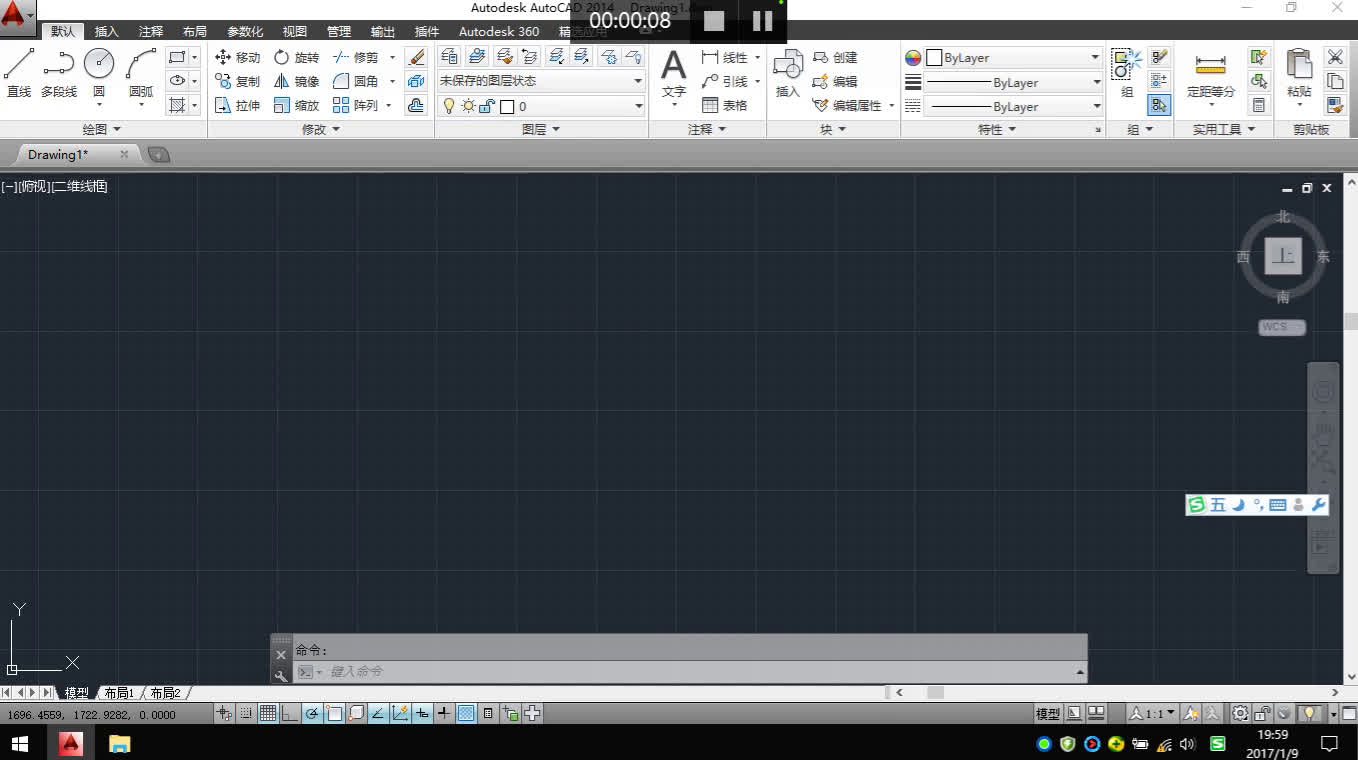Switch to the 插入 ribbon tab
The image size is (1358, 760).
point(106,31)
